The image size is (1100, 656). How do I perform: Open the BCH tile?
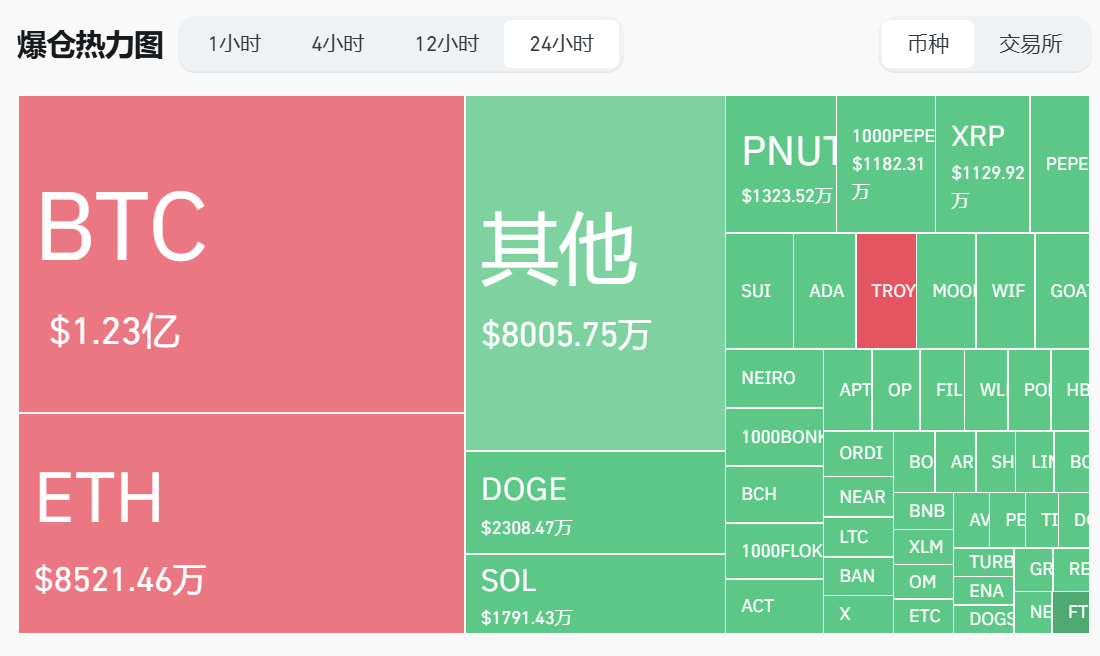(x=773, y=494)
